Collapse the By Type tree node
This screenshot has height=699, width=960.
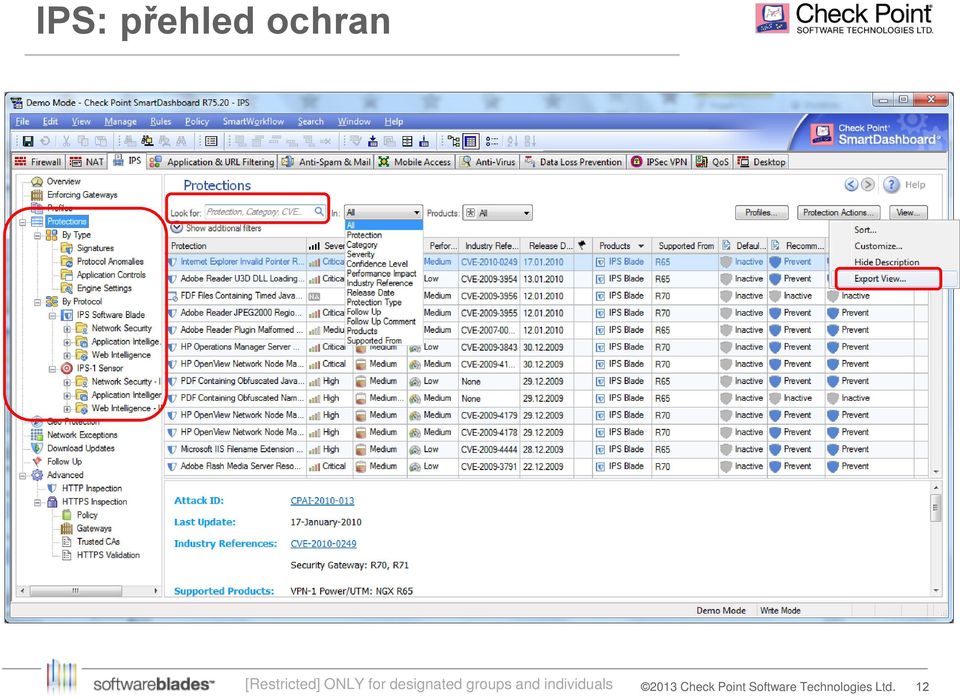[37, 235]
